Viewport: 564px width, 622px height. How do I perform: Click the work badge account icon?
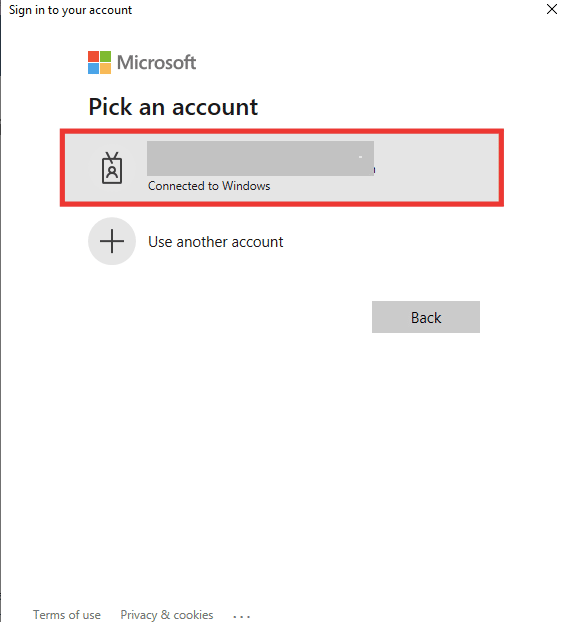click(112, 168)
